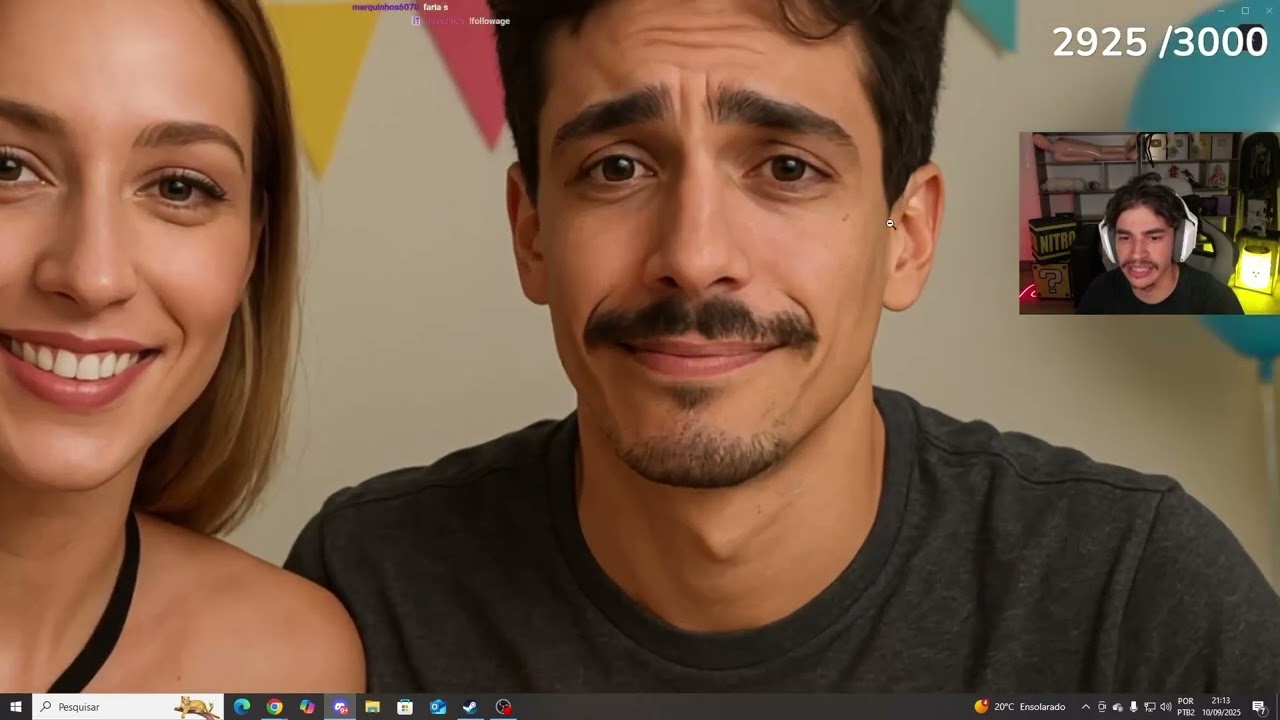Launch Google Chrome from the taskbar
The image size is (1280, 720).
(x=274, y=706)
